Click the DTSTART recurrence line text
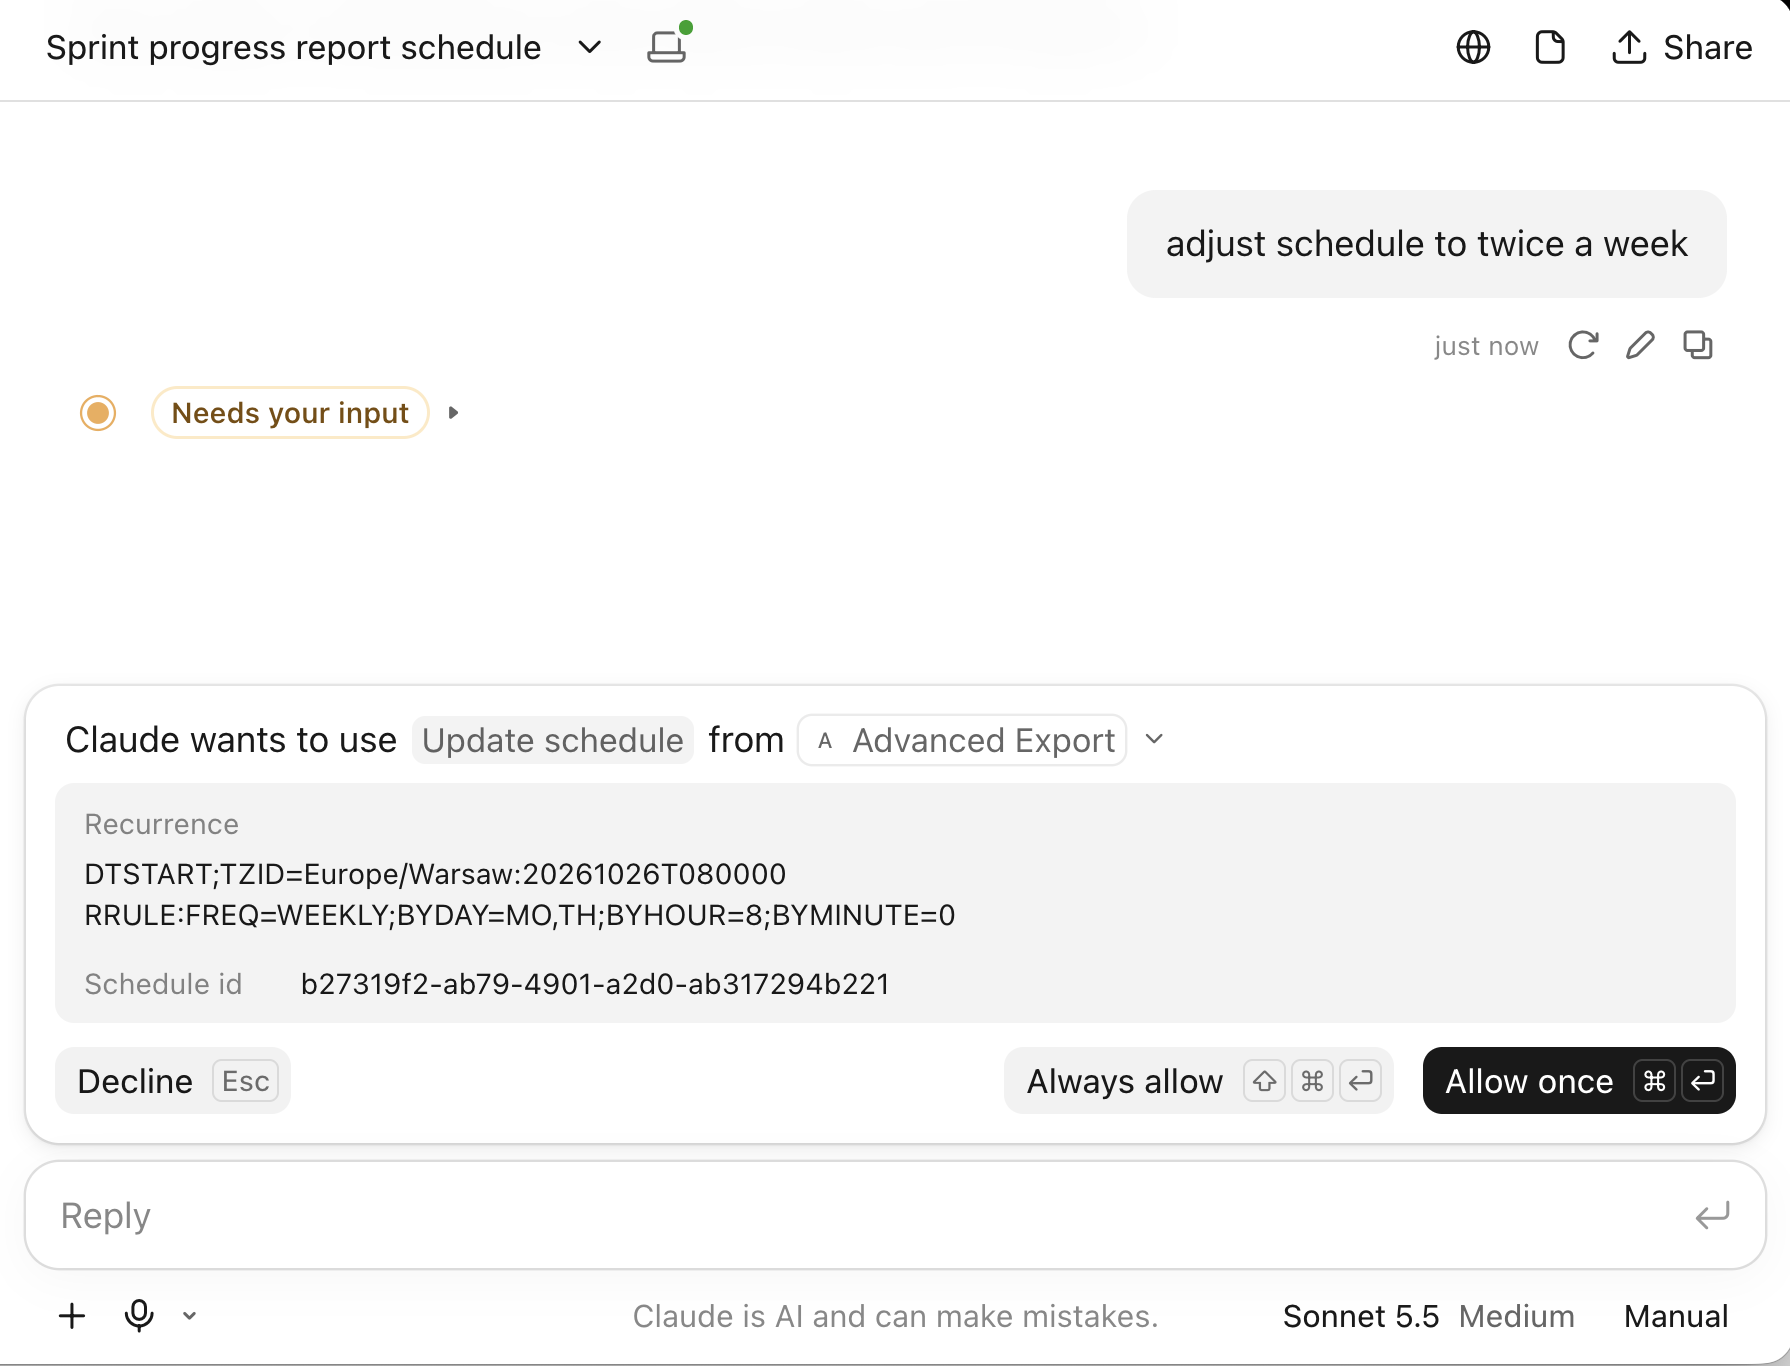This screenshot has width=1790, height=1366. click(x=435, y=874)
